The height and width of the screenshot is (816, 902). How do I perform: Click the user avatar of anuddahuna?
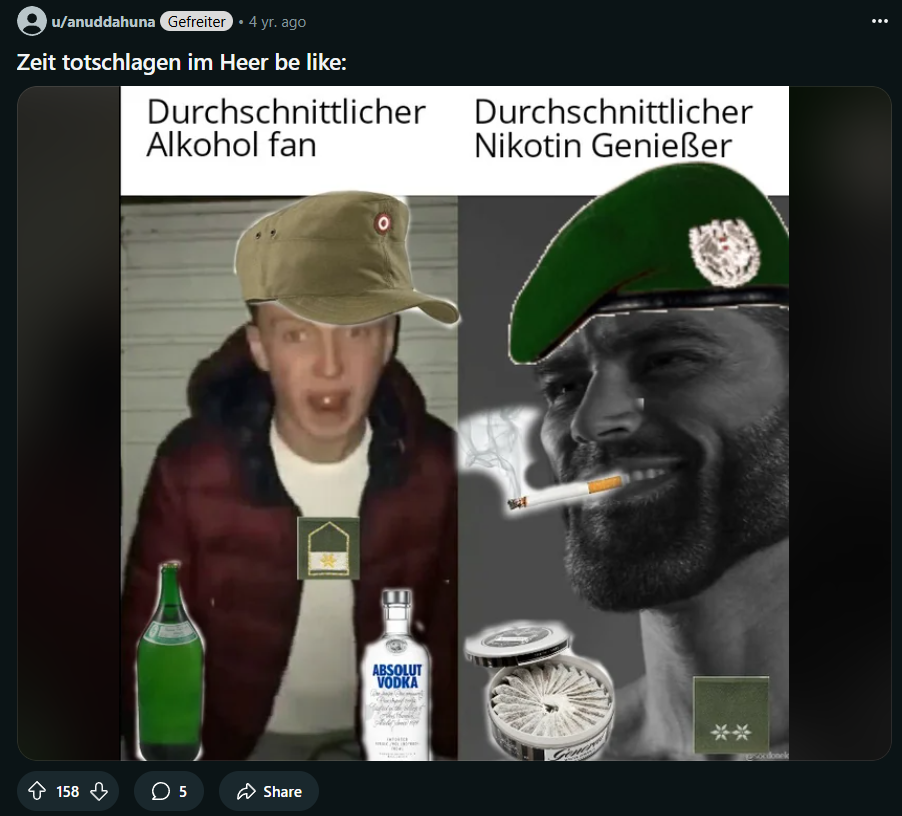coord(32,21)
